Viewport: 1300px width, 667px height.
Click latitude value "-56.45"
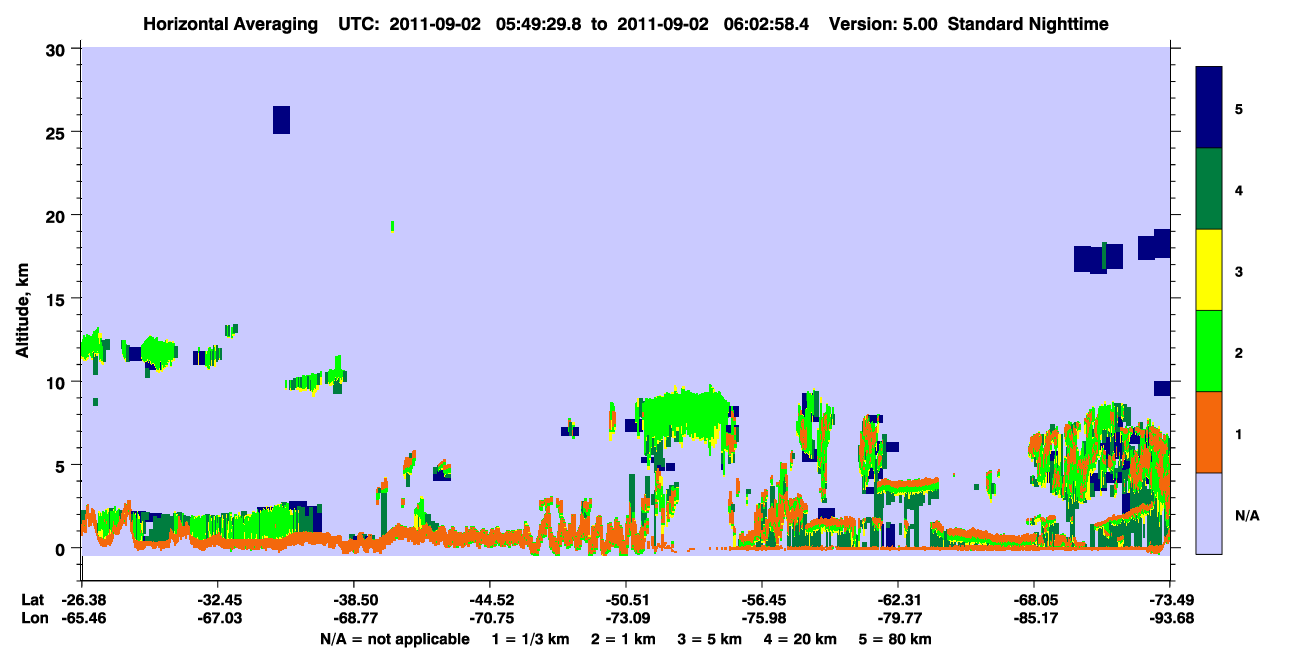[x=761, y=600]
